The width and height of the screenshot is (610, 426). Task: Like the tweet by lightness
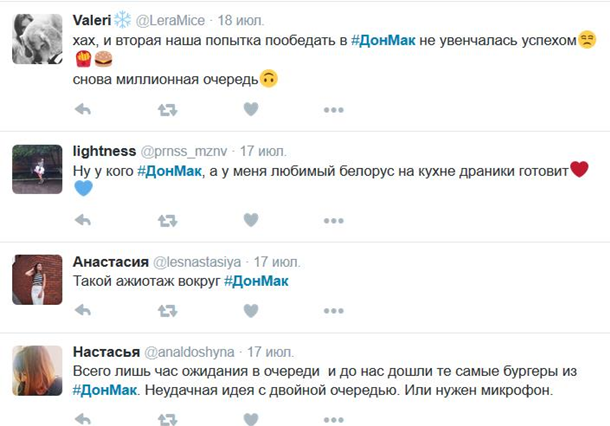pos(251,219)
